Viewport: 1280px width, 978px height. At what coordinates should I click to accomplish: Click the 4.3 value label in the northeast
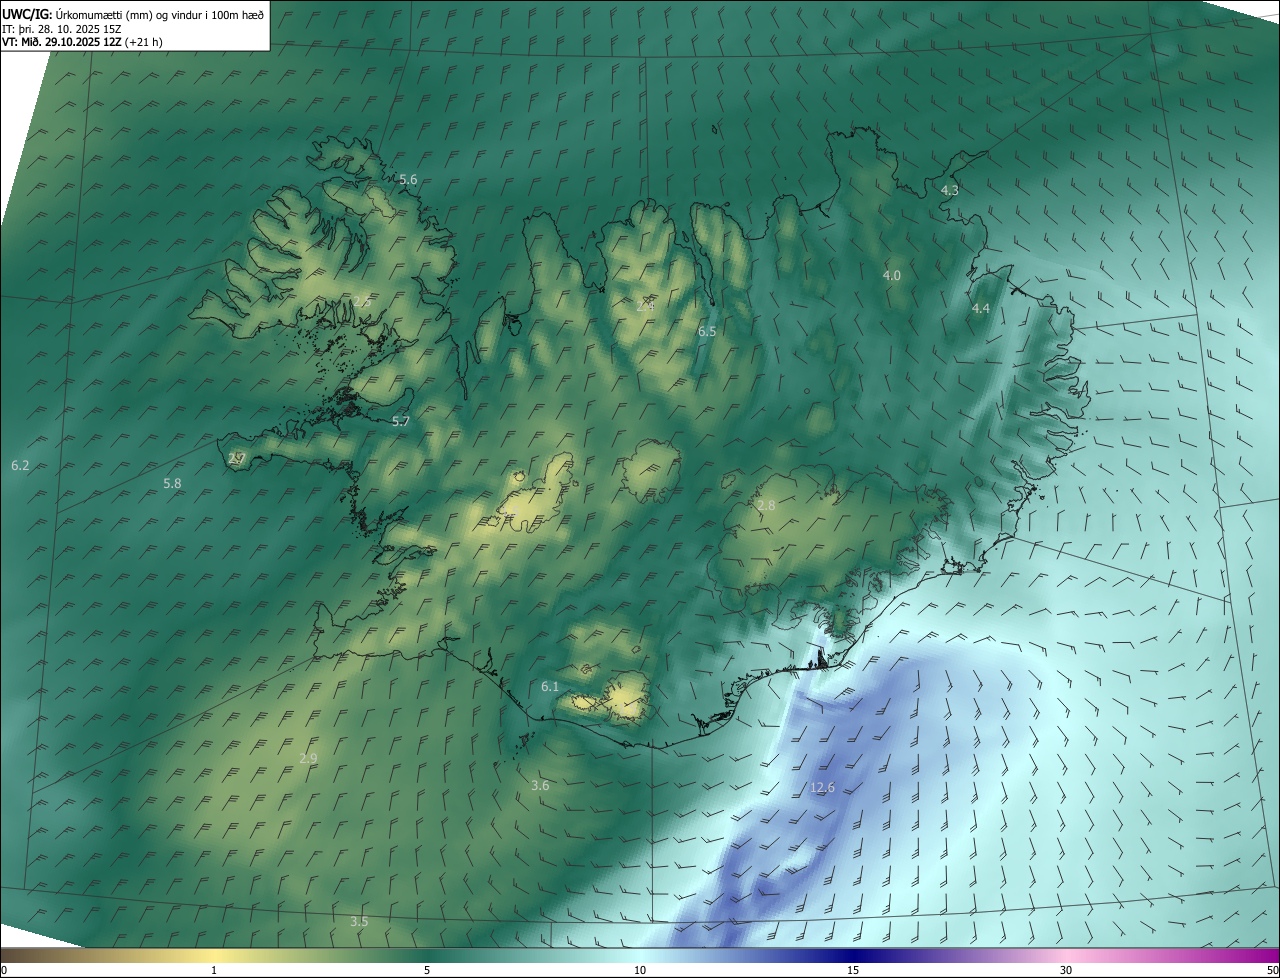coord(950,190)
